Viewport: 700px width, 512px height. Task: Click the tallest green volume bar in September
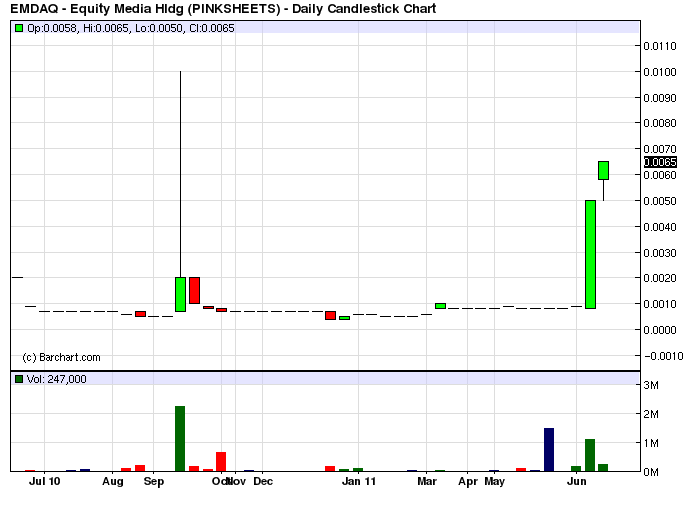pos(180,438)
